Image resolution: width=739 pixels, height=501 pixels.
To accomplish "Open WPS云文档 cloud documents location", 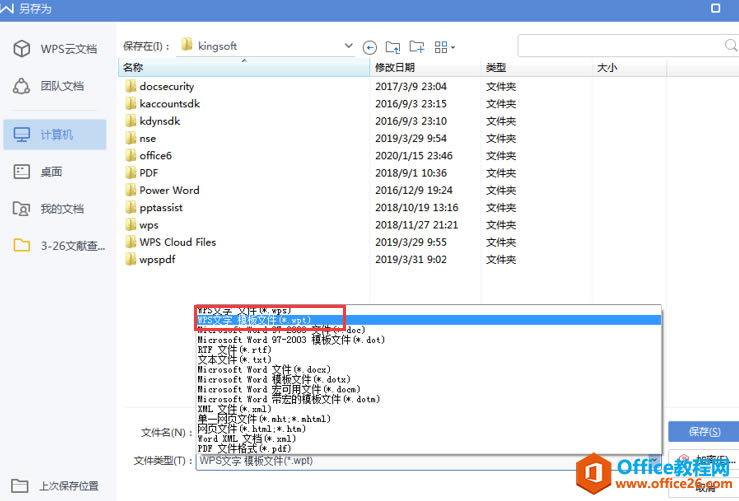I will pyautogui.click(x=55, y=49).
